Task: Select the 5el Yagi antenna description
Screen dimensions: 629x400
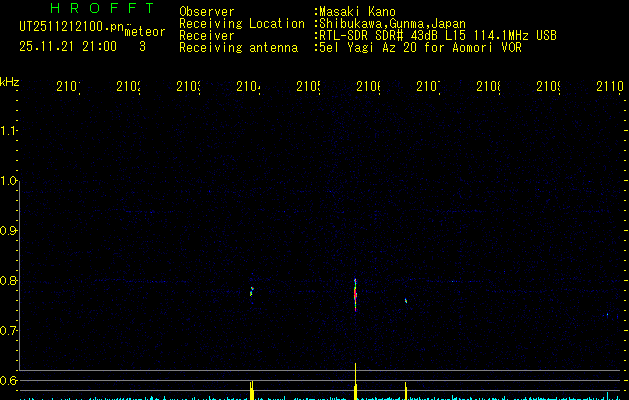Action: (419, 48)
